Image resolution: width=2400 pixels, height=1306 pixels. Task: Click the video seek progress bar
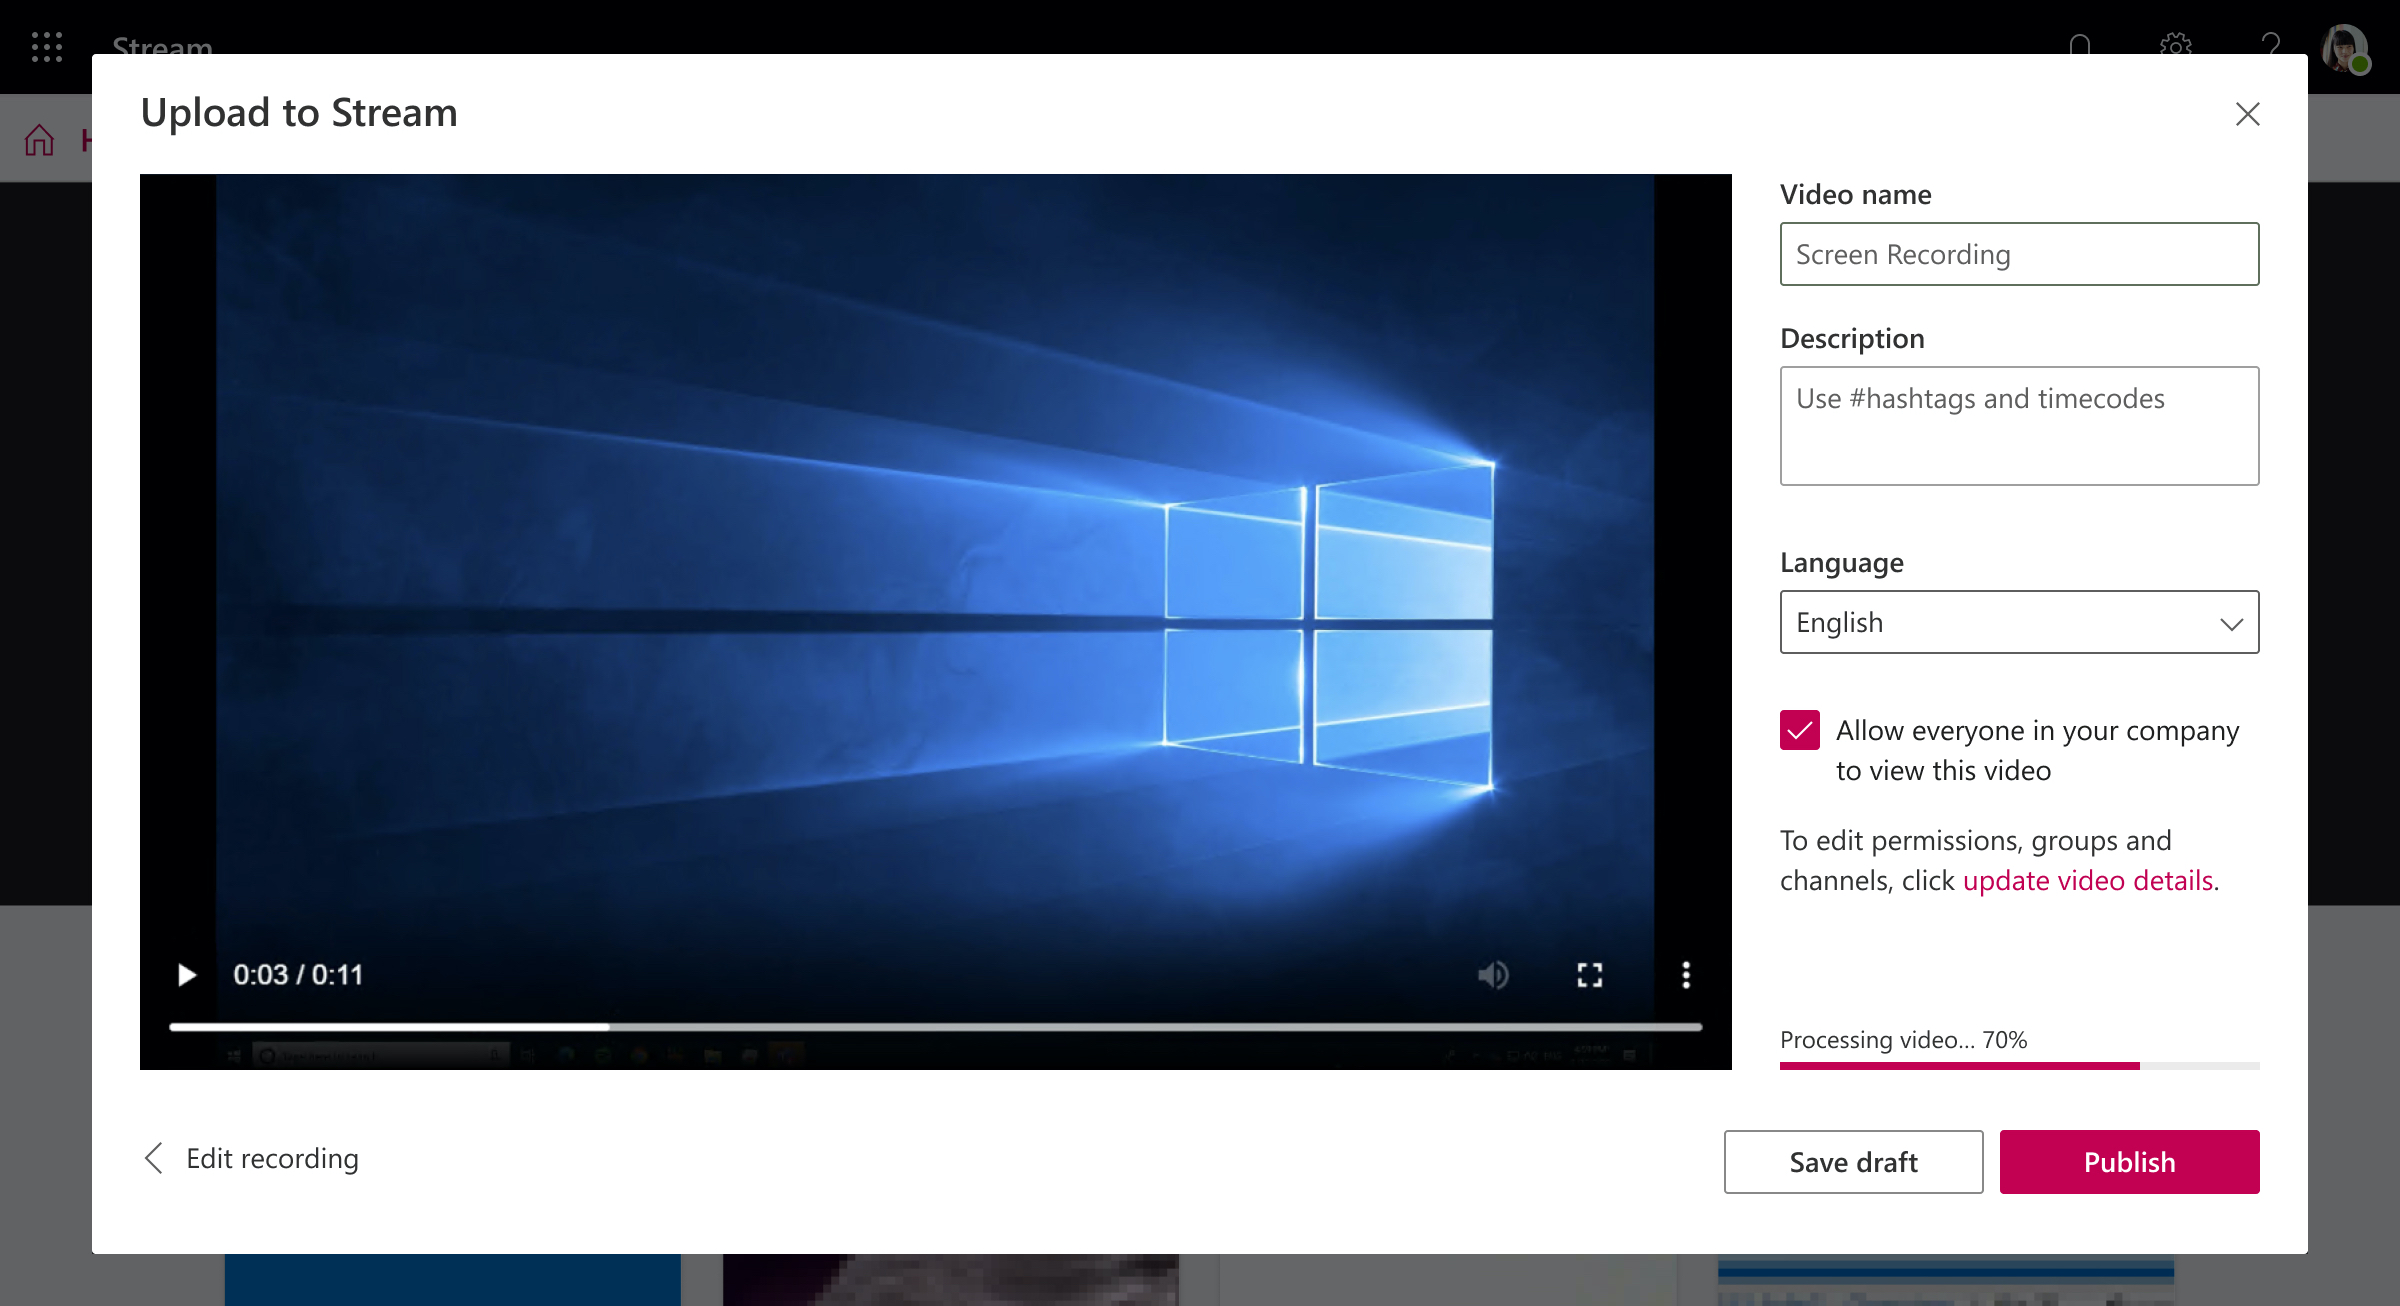point(935,1027)
